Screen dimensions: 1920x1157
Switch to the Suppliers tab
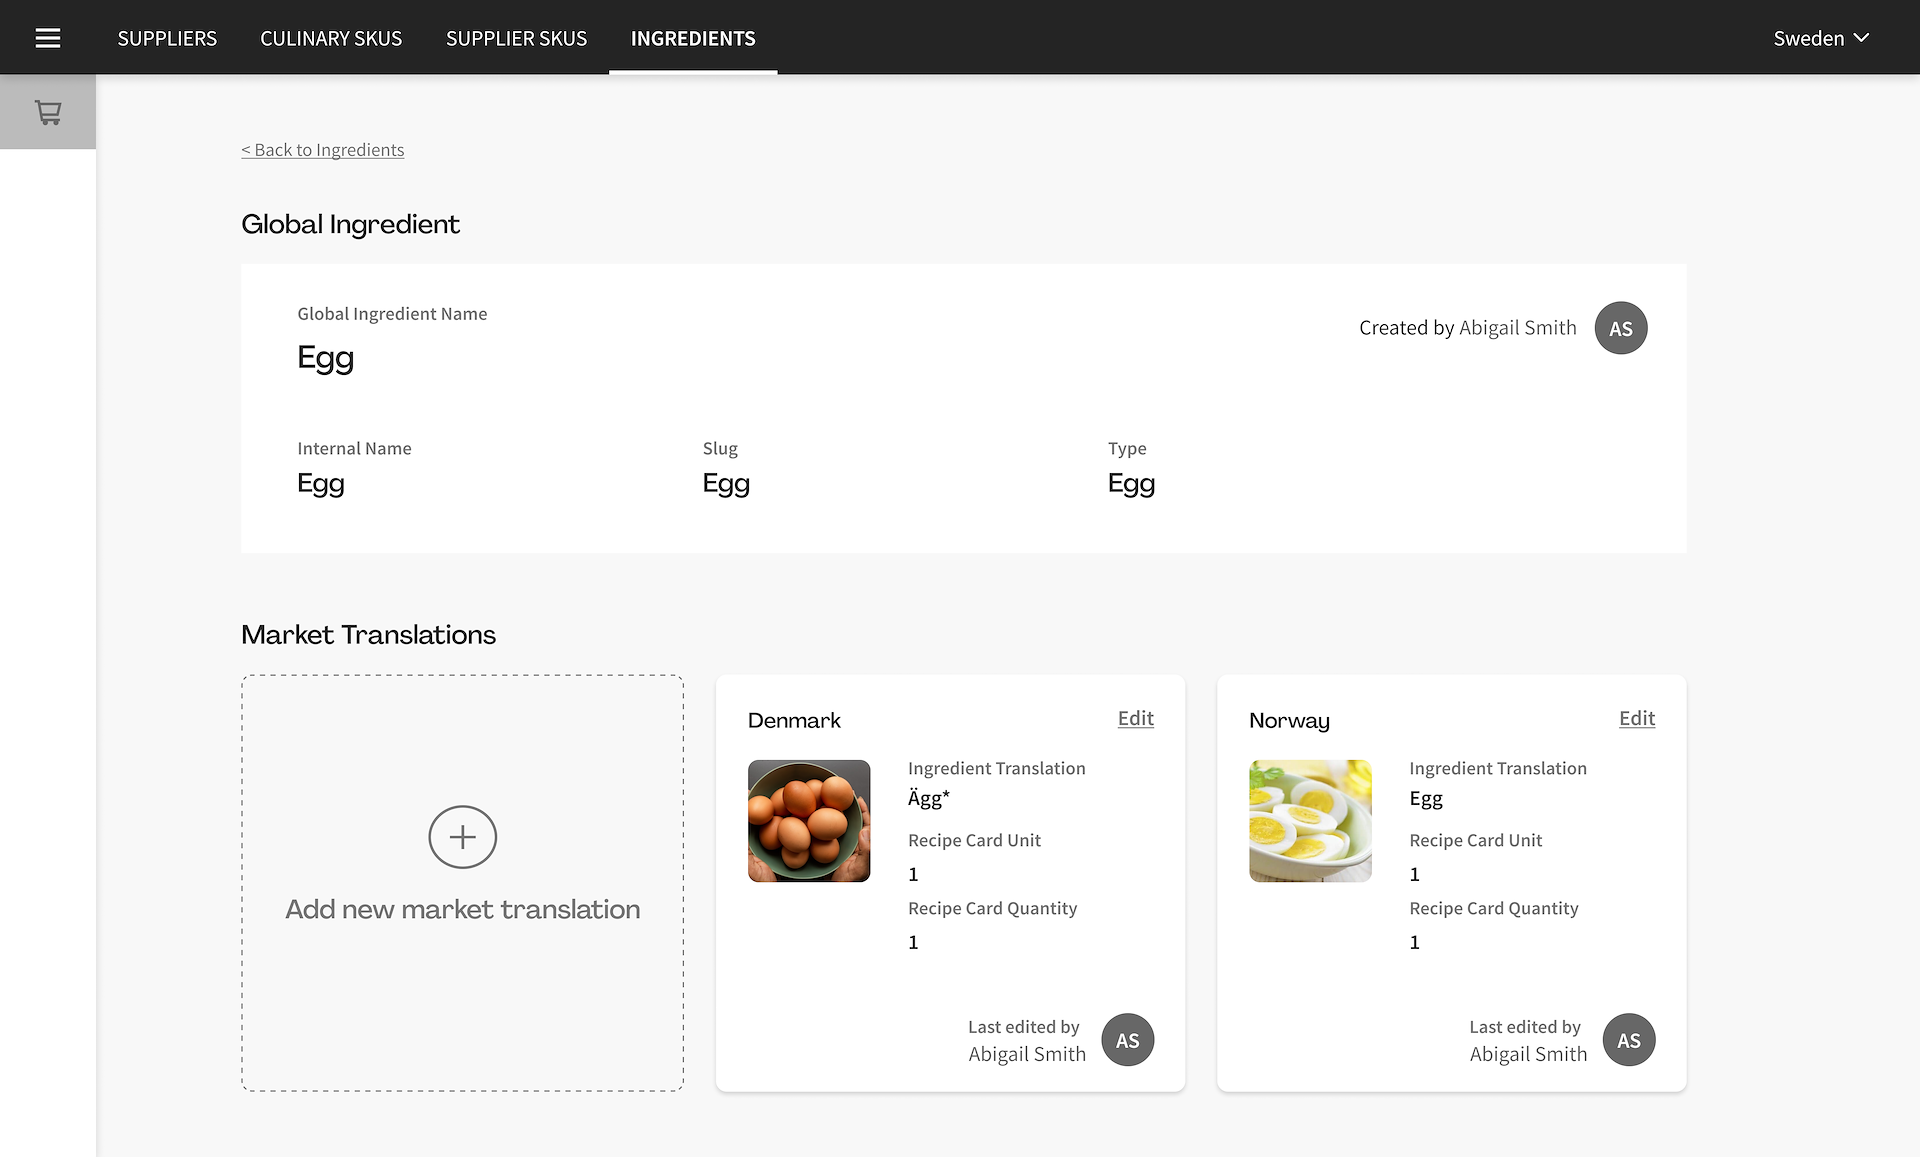click(x=167, y=38)
